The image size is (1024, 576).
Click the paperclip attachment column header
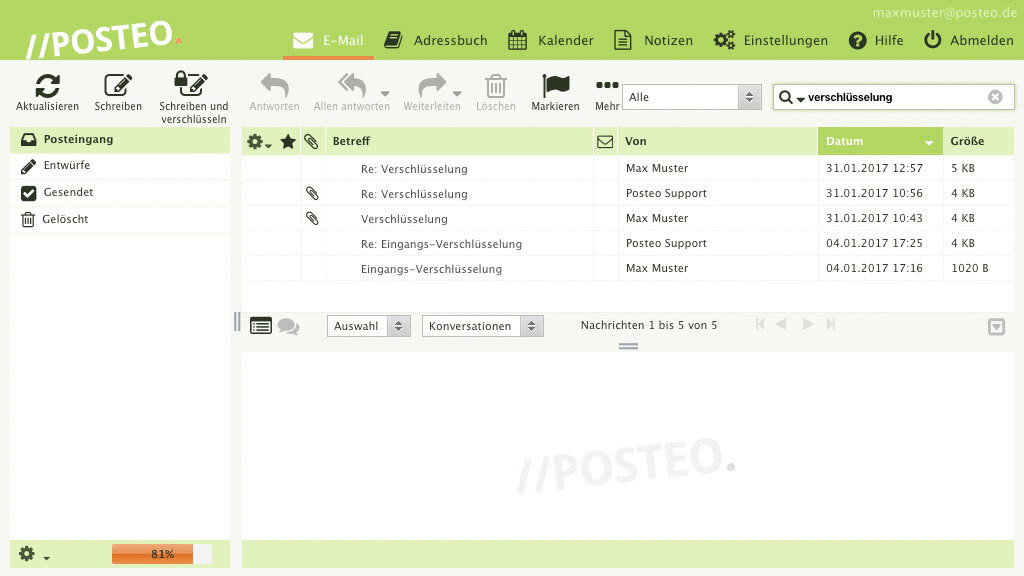click(x=312, y=142)
